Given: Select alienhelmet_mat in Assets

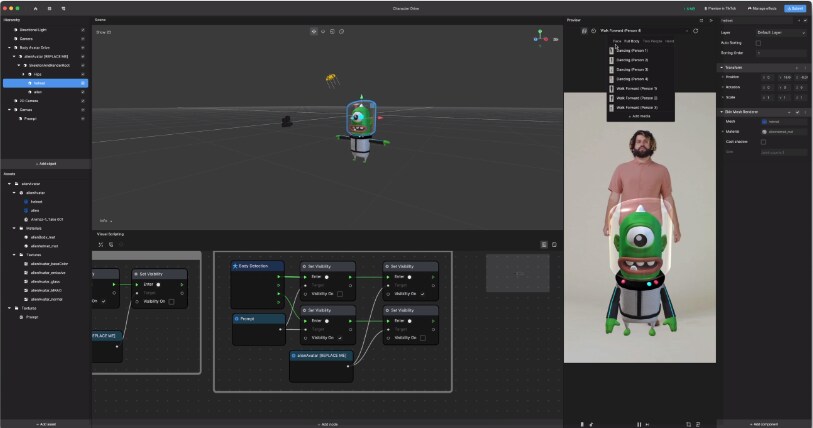Looking at the screenshot, I should pos(44,246).
